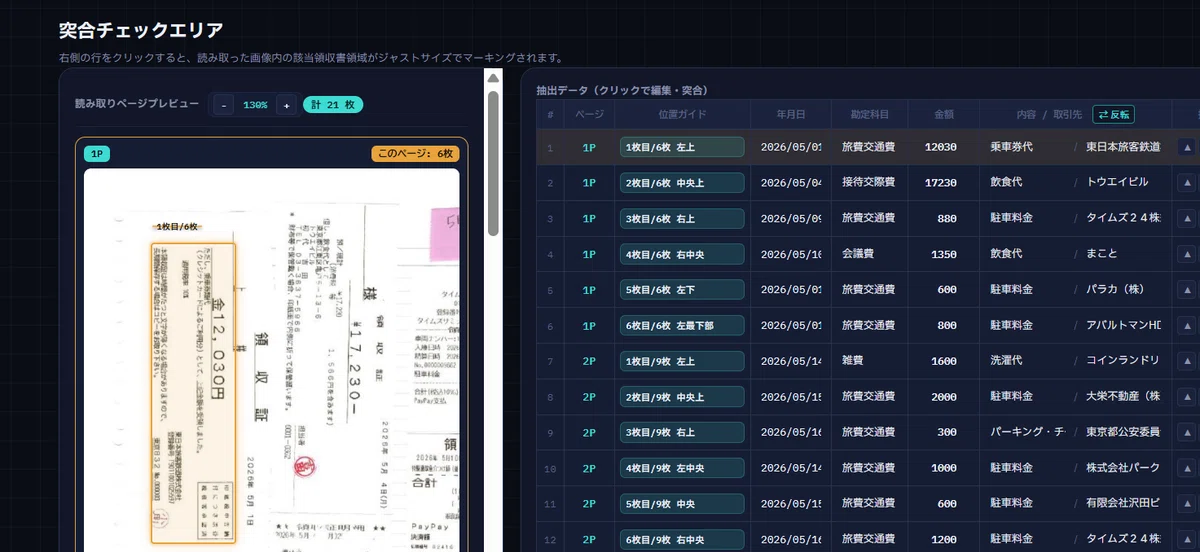Click the up arrow on the トウエイビル row

tap(1187, 183)
